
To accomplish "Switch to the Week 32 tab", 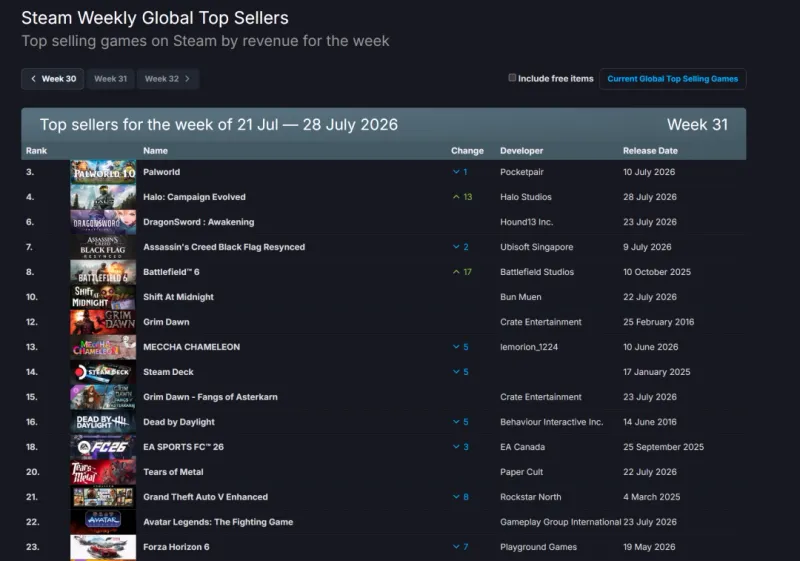I will click(168, 79).
